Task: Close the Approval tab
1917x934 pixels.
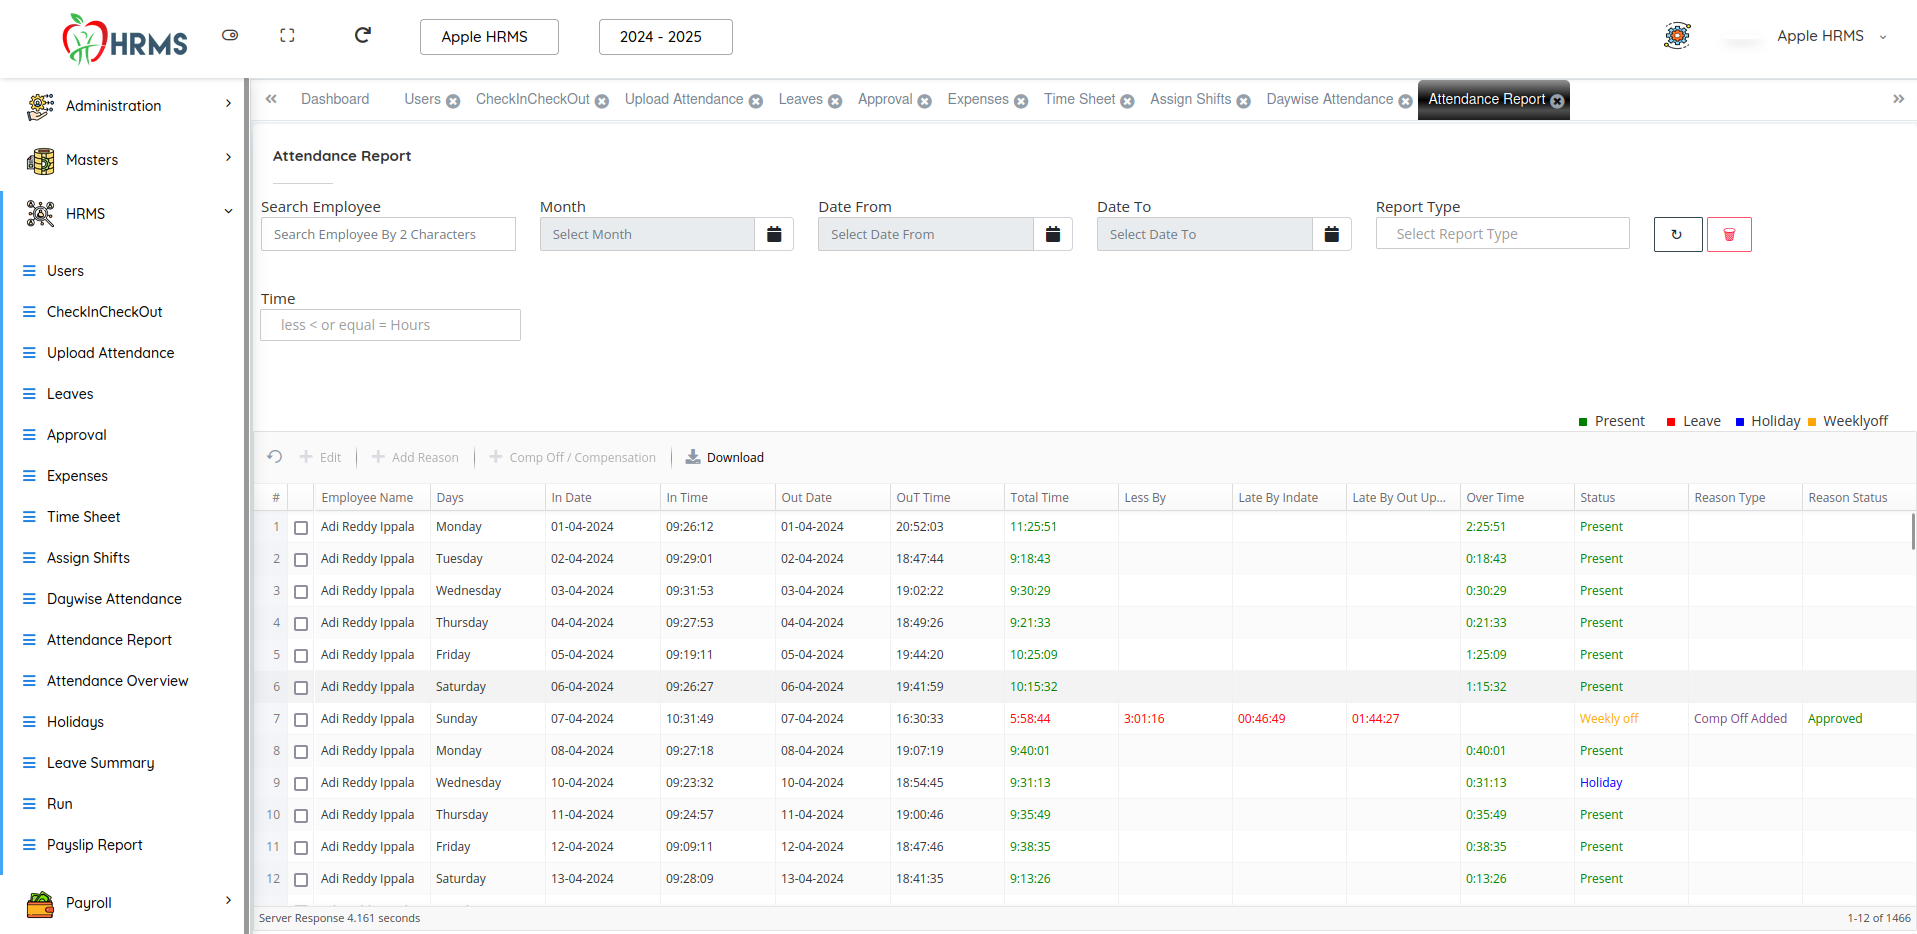Action: pos(925,101)
